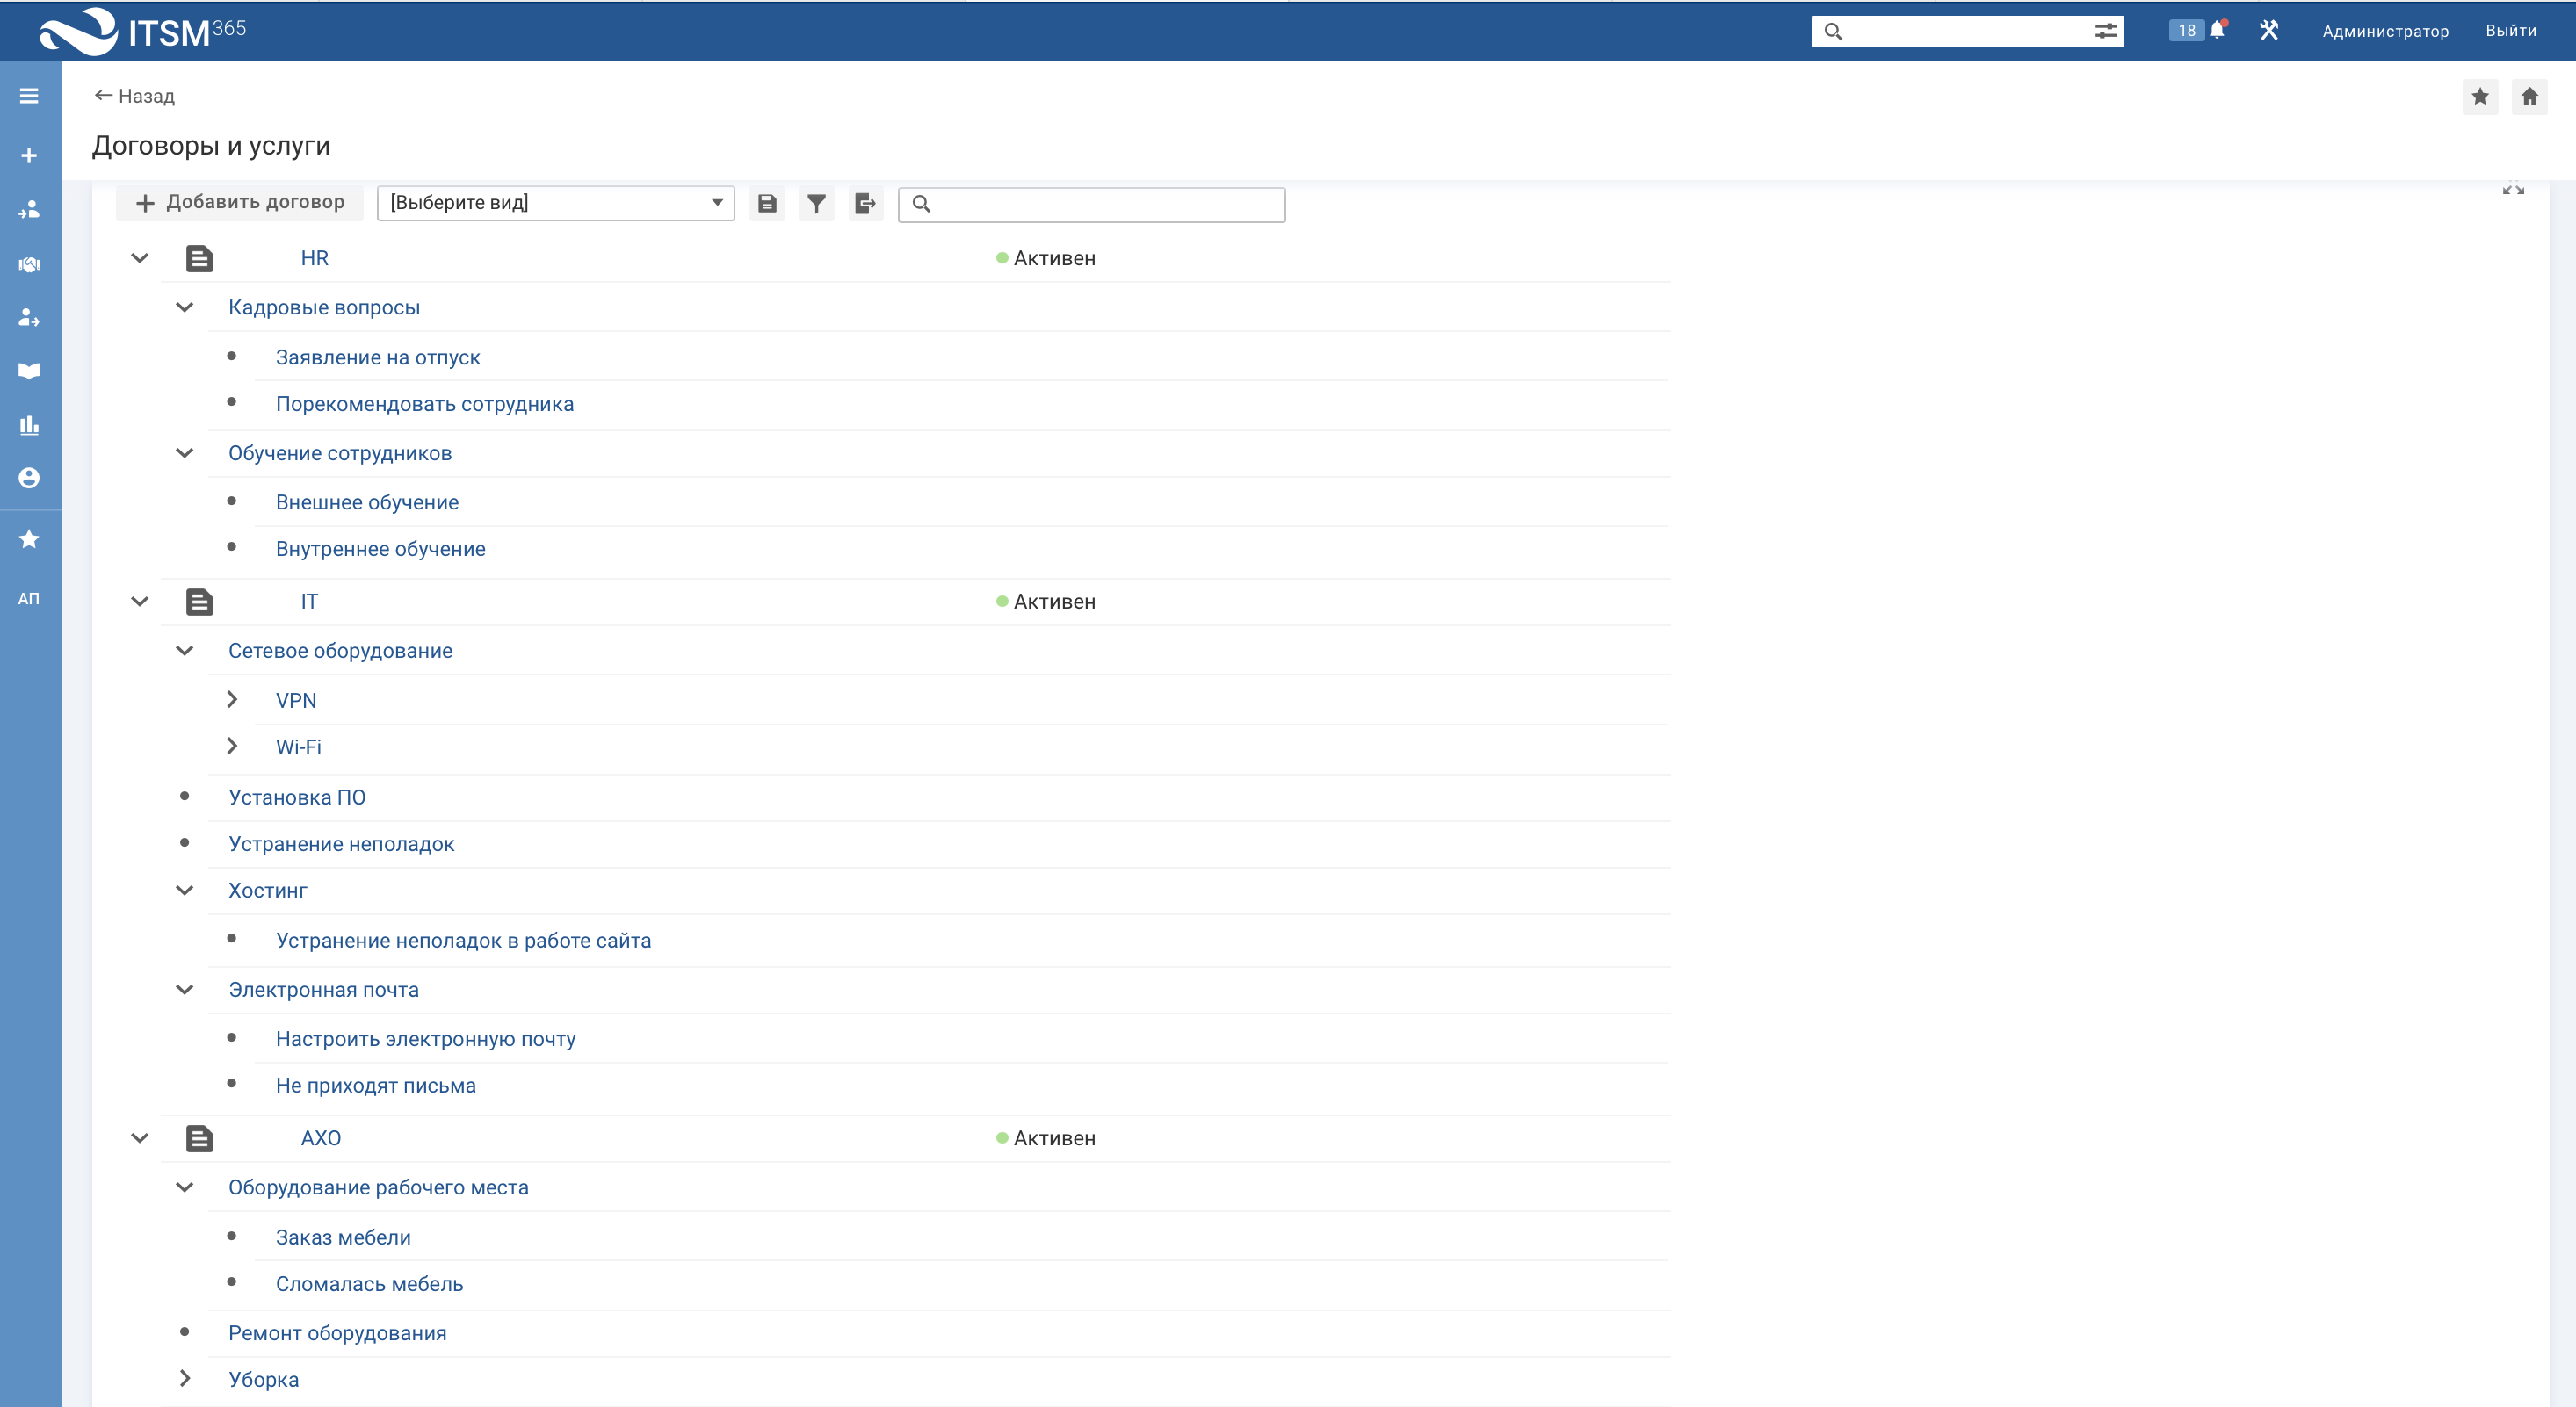Viewport: 2576px width, 1407px height.
Task: Collapse the HR contract node
Action: [x=140, y=258]
